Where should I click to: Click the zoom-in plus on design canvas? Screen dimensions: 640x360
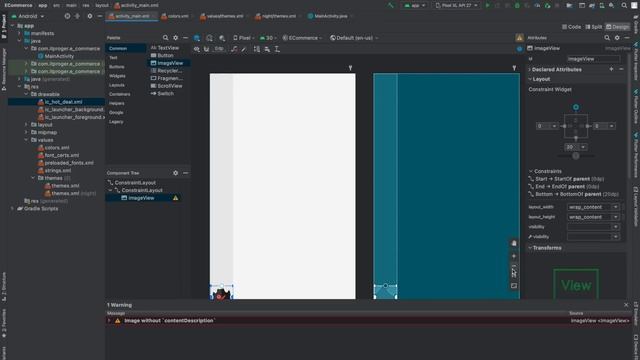click(514, 256)
